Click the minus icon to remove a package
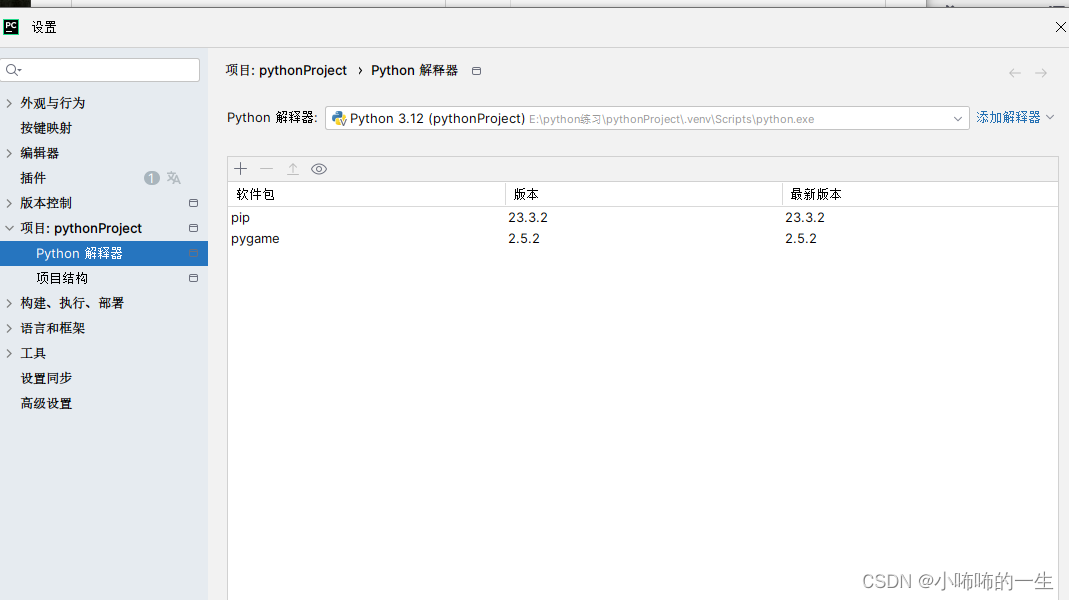The width and height of the screenshot is (1069, 600). pyautogui.click(x=266, y=168)
